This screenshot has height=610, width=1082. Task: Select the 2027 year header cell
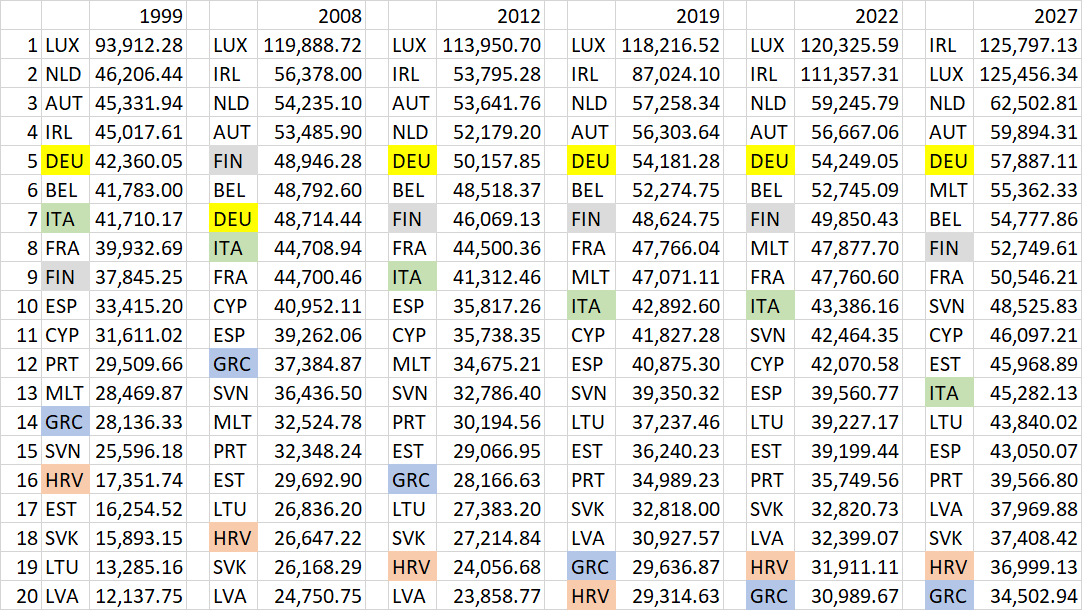pyautogui.click(x=1027, y=15)
